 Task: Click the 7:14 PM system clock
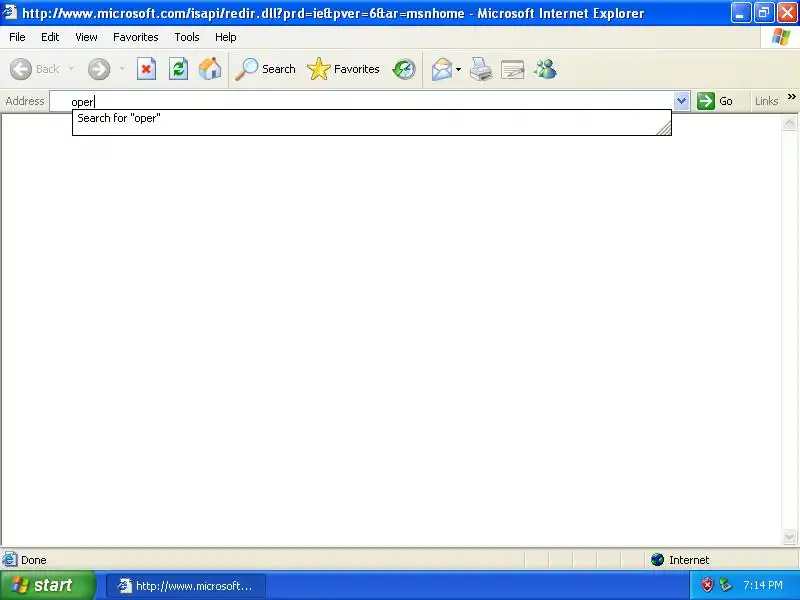coord(762,585)
